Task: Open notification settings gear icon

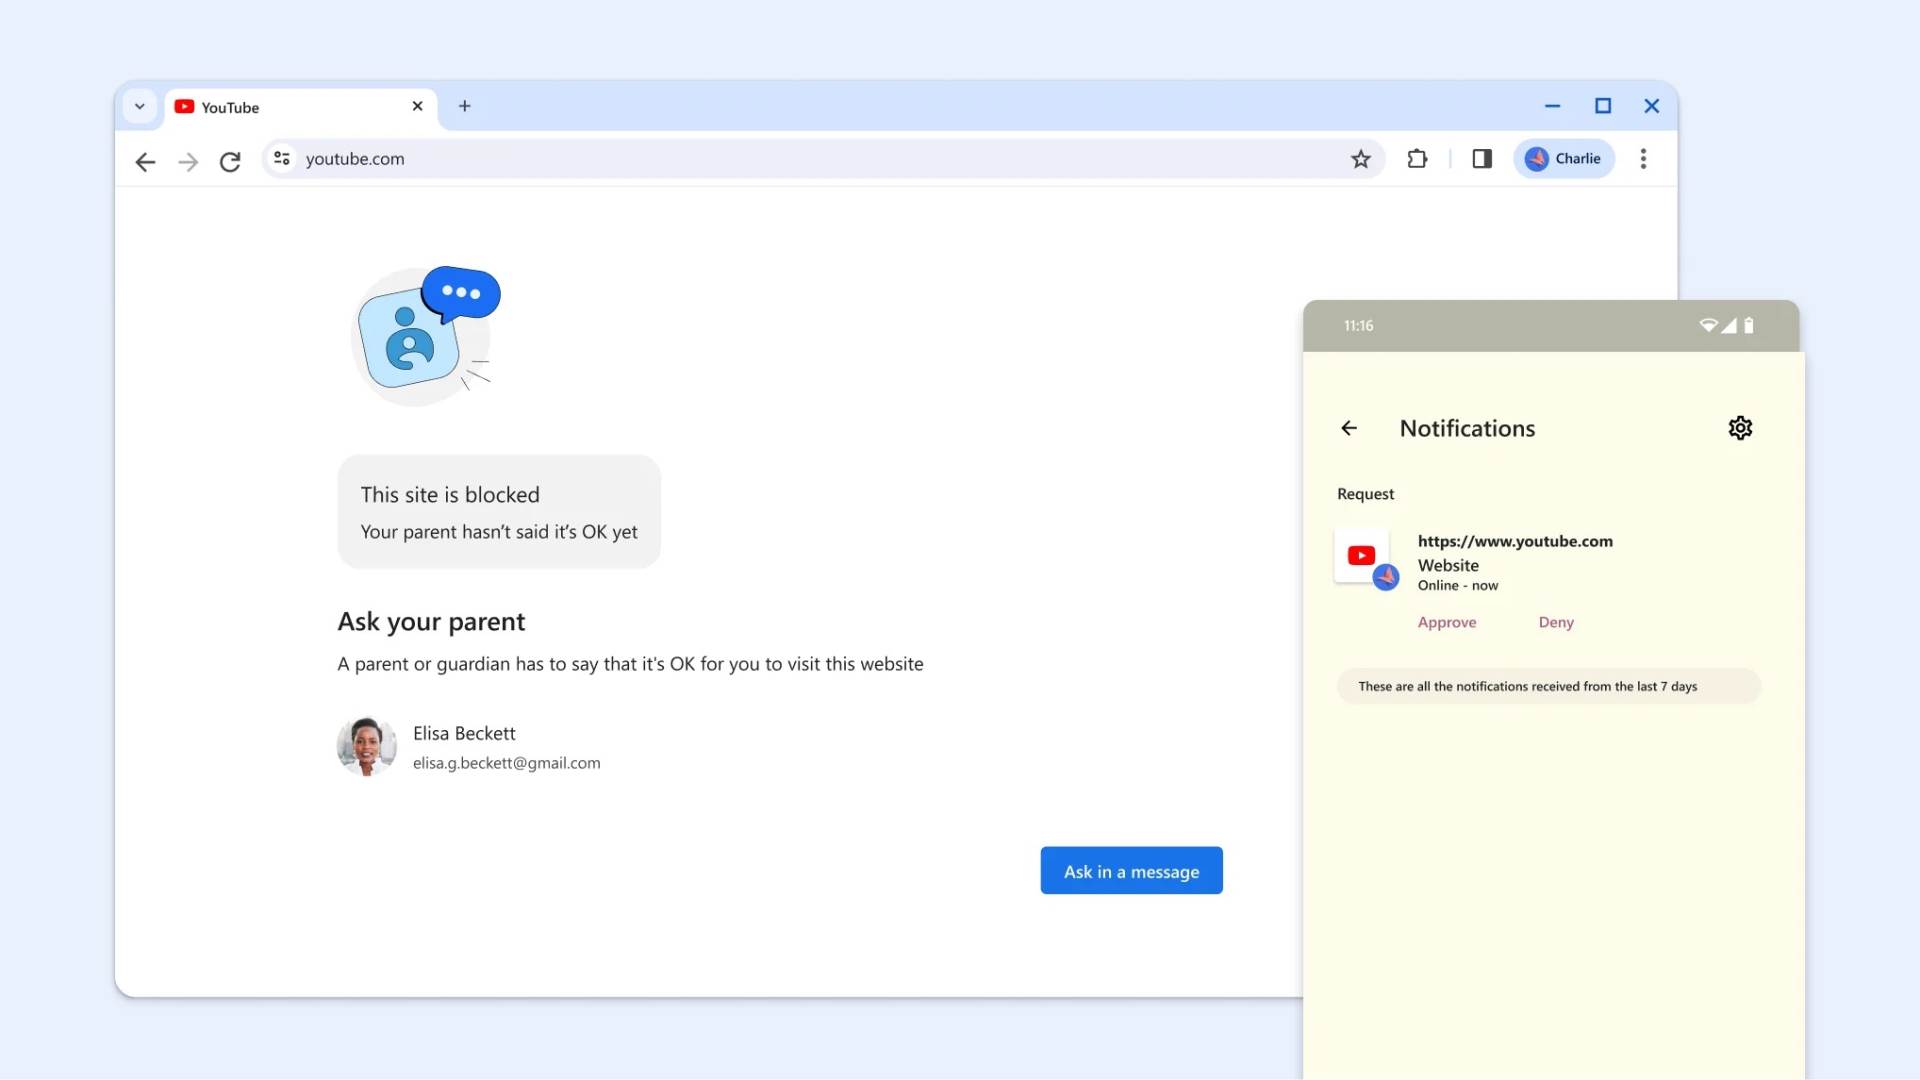Action: (x=1740, y=428)
